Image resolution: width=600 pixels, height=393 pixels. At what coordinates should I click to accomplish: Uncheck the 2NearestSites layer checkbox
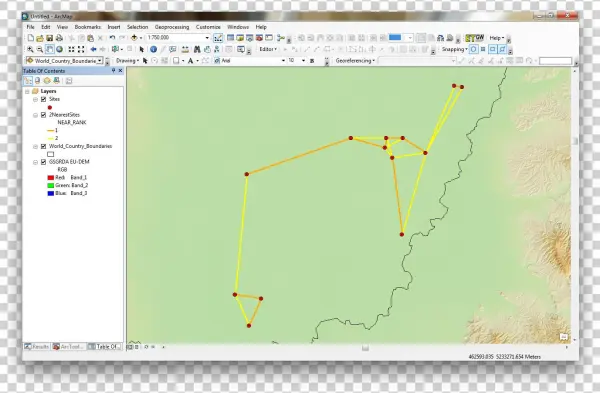43,115
